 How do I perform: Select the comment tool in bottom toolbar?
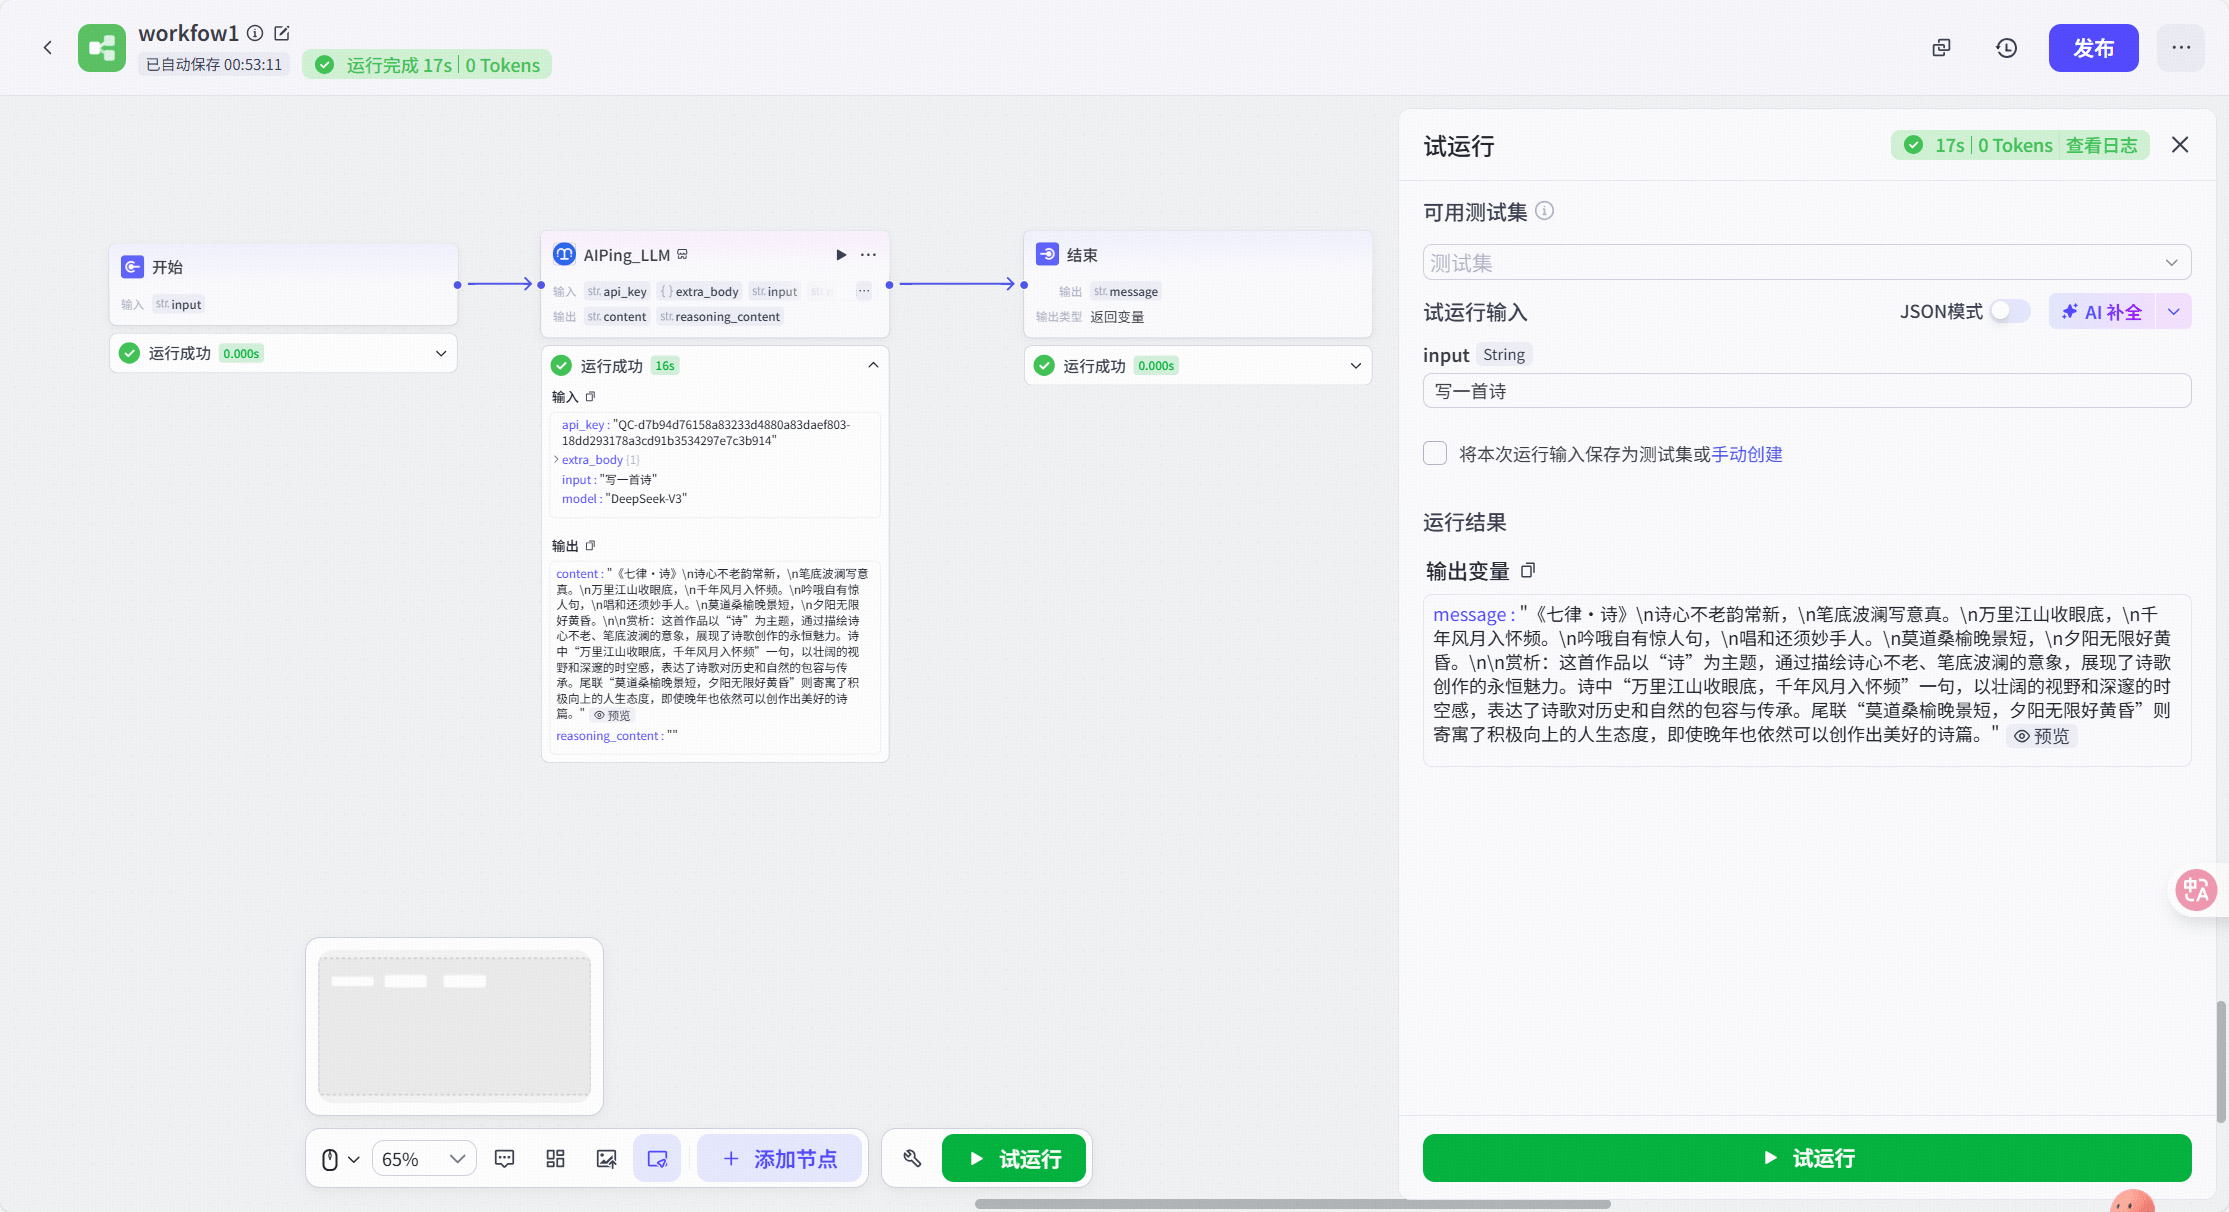coord(505,1158)
